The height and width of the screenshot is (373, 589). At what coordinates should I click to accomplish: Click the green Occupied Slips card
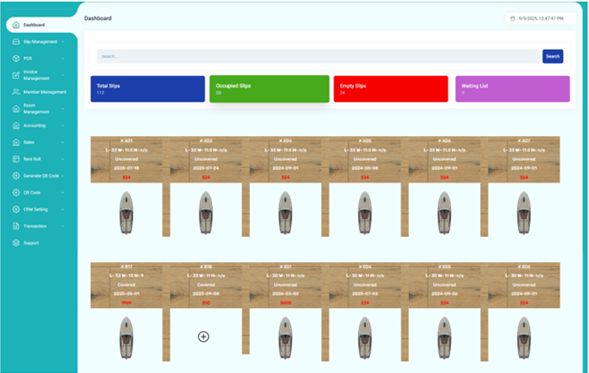tap(269, 89)
